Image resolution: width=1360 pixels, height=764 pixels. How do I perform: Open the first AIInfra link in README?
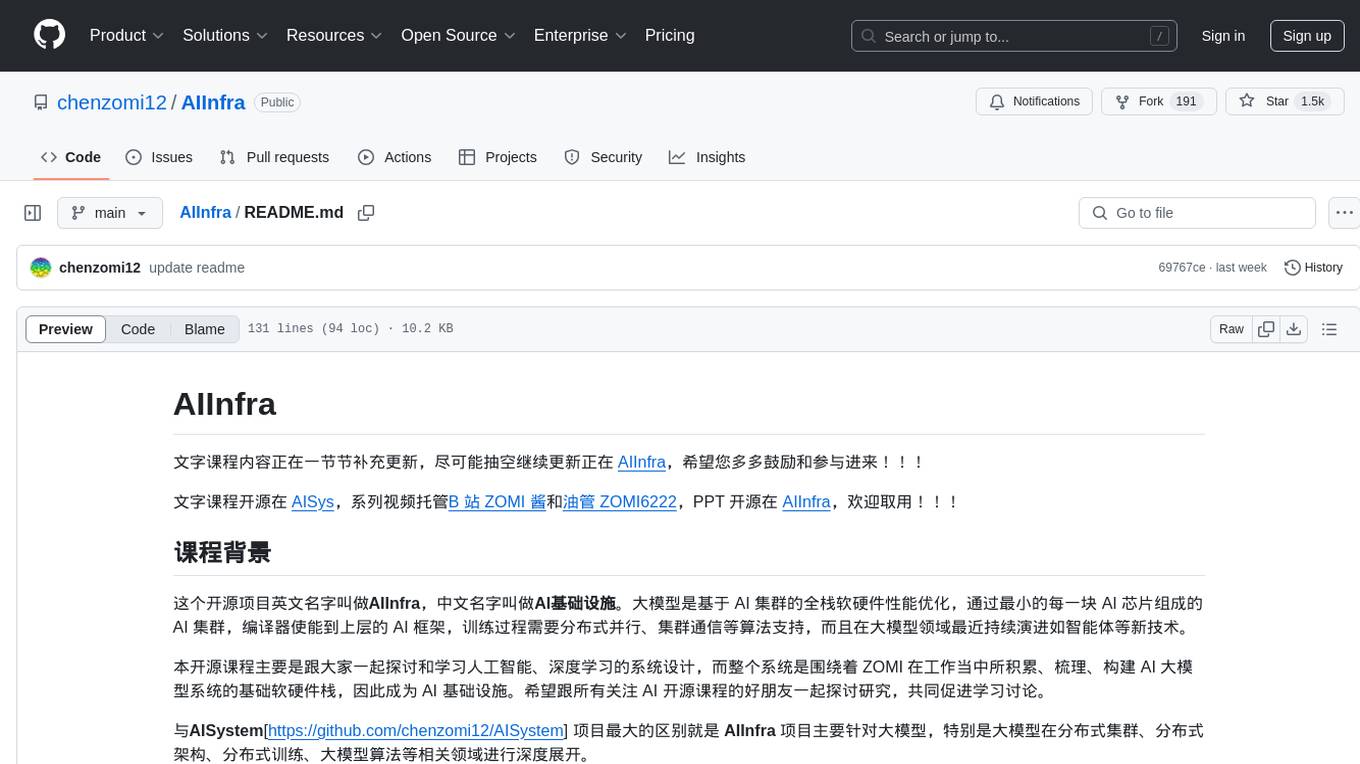coord(642,462)
